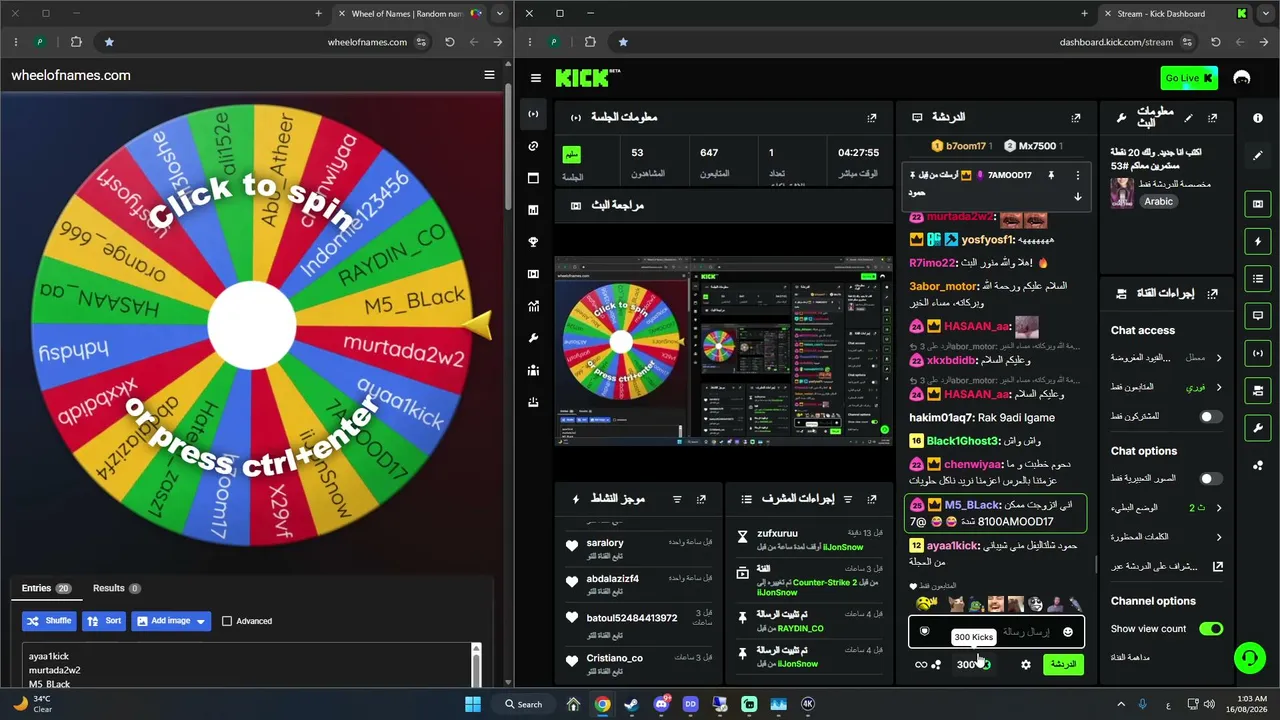The height and width of the screenshot is (720, 1280).
Task: Click the info icon in right rail
Action: coord(1258,118)
